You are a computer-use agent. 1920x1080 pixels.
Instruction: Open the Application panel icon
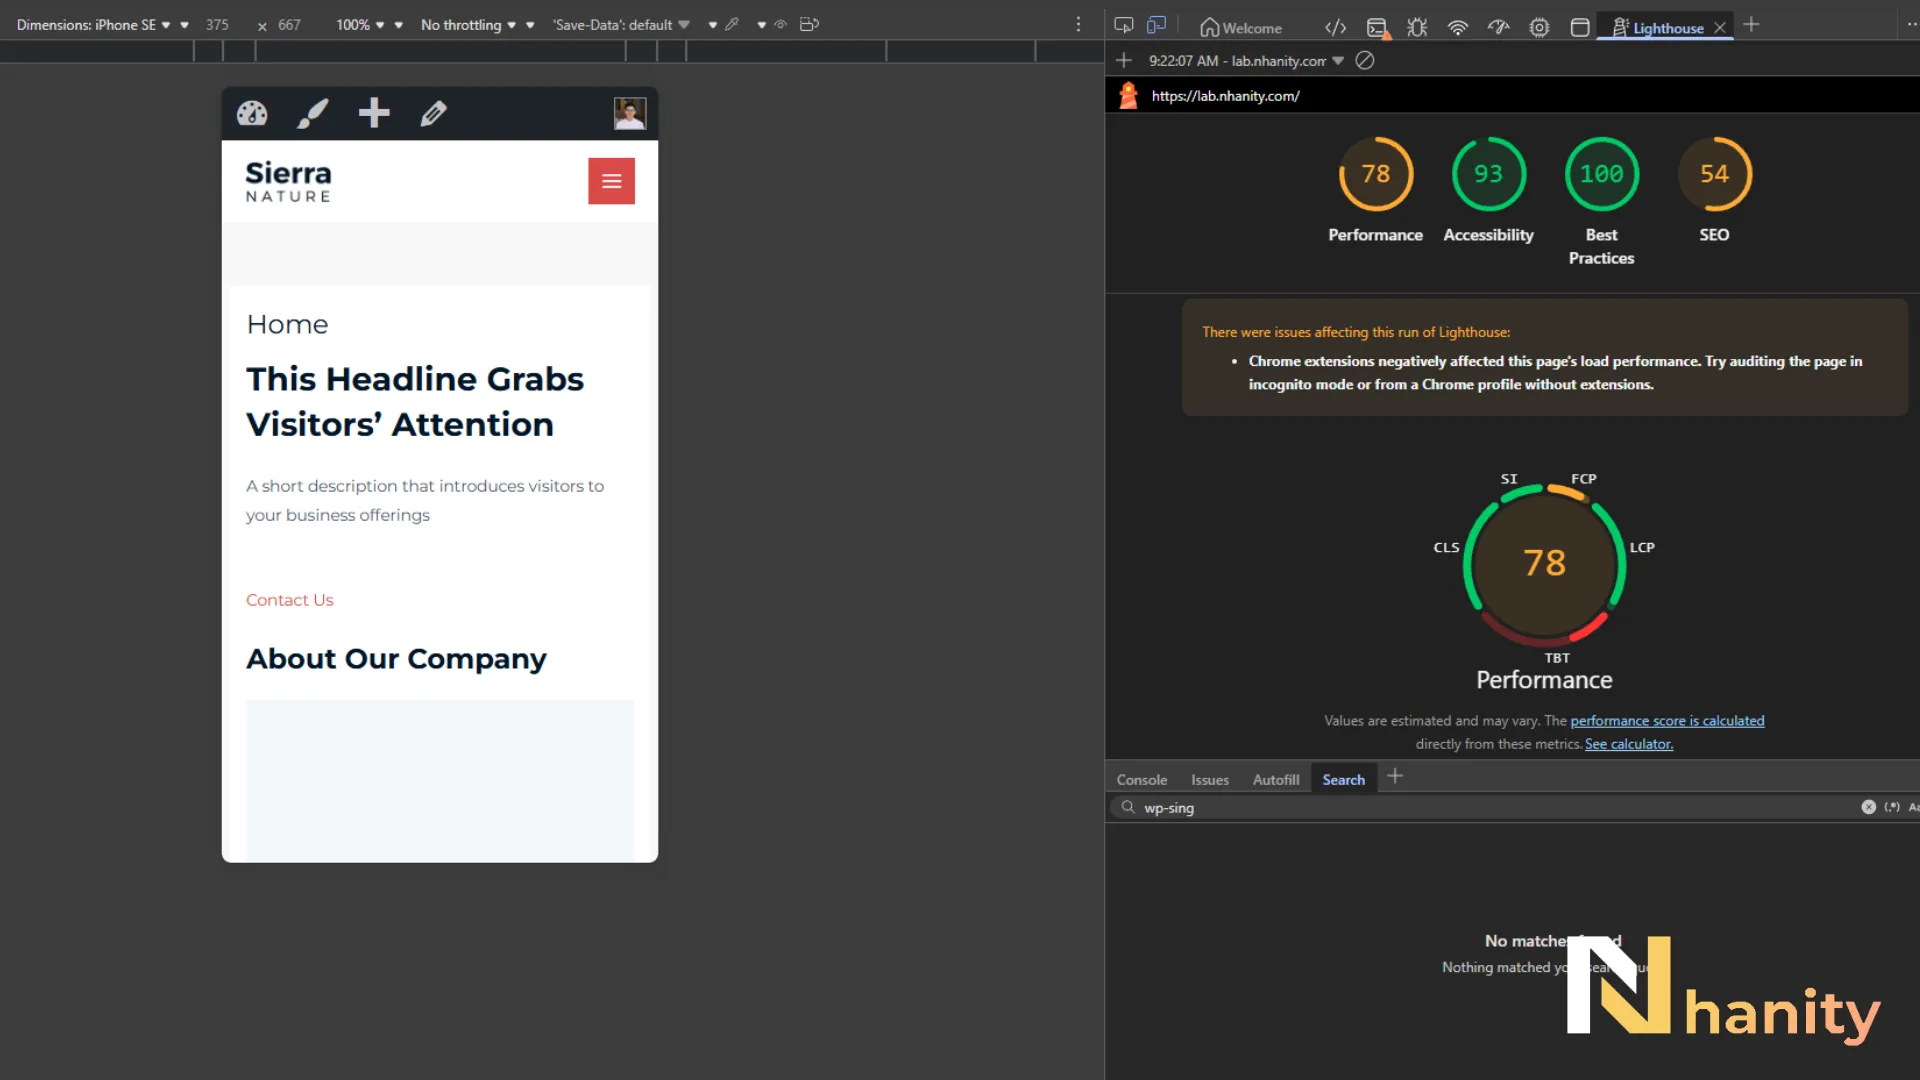pyautogui.click(x=1580, y=27)
